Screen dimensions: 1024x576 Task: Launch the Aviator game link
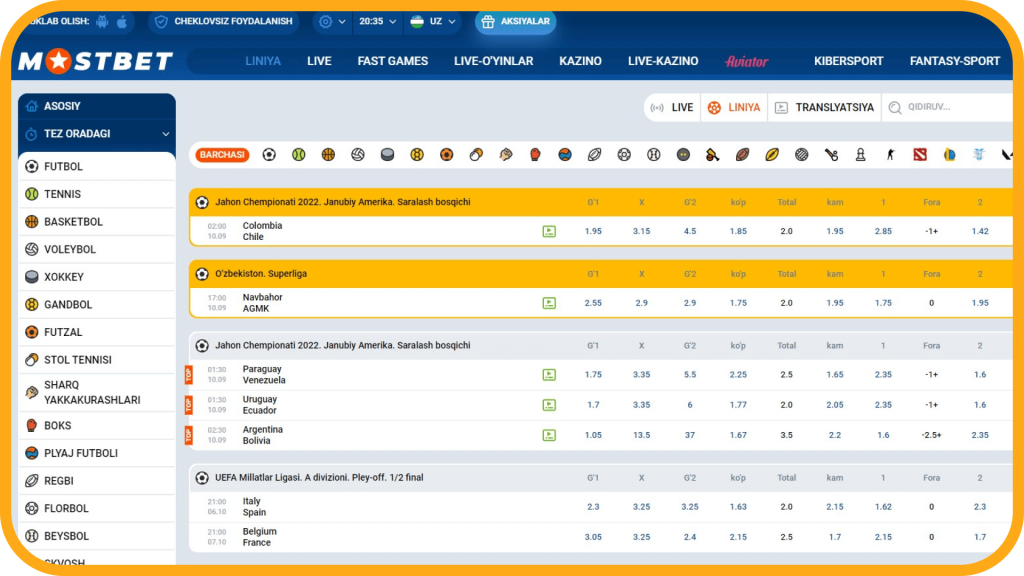point(746,61)
